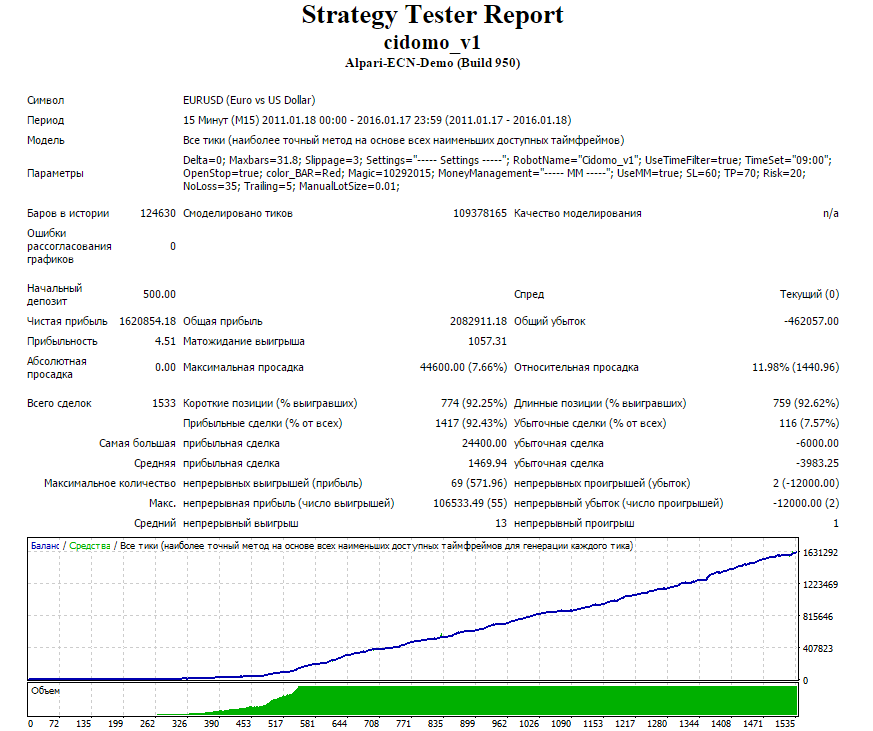
Task: Click the net profit value '1620854.18'
Action: [x=148, y=321]
